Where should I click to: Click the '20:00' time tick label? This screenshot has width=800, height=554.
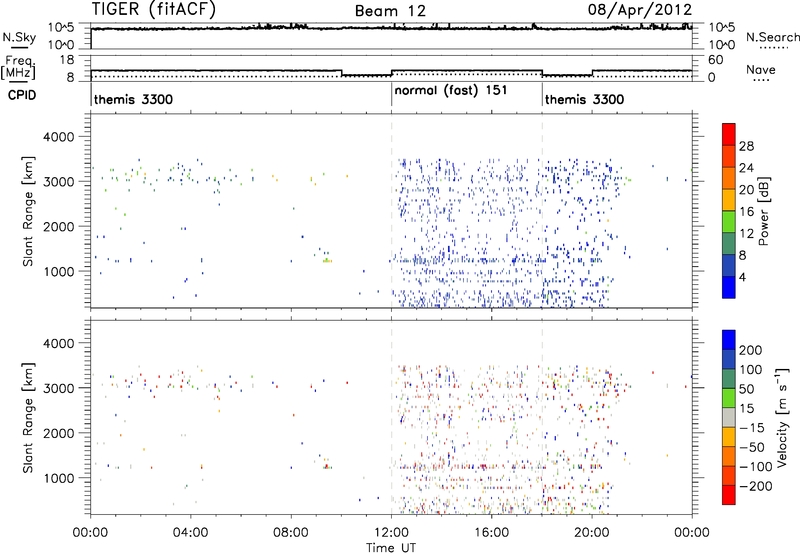[x=591, y=533]
